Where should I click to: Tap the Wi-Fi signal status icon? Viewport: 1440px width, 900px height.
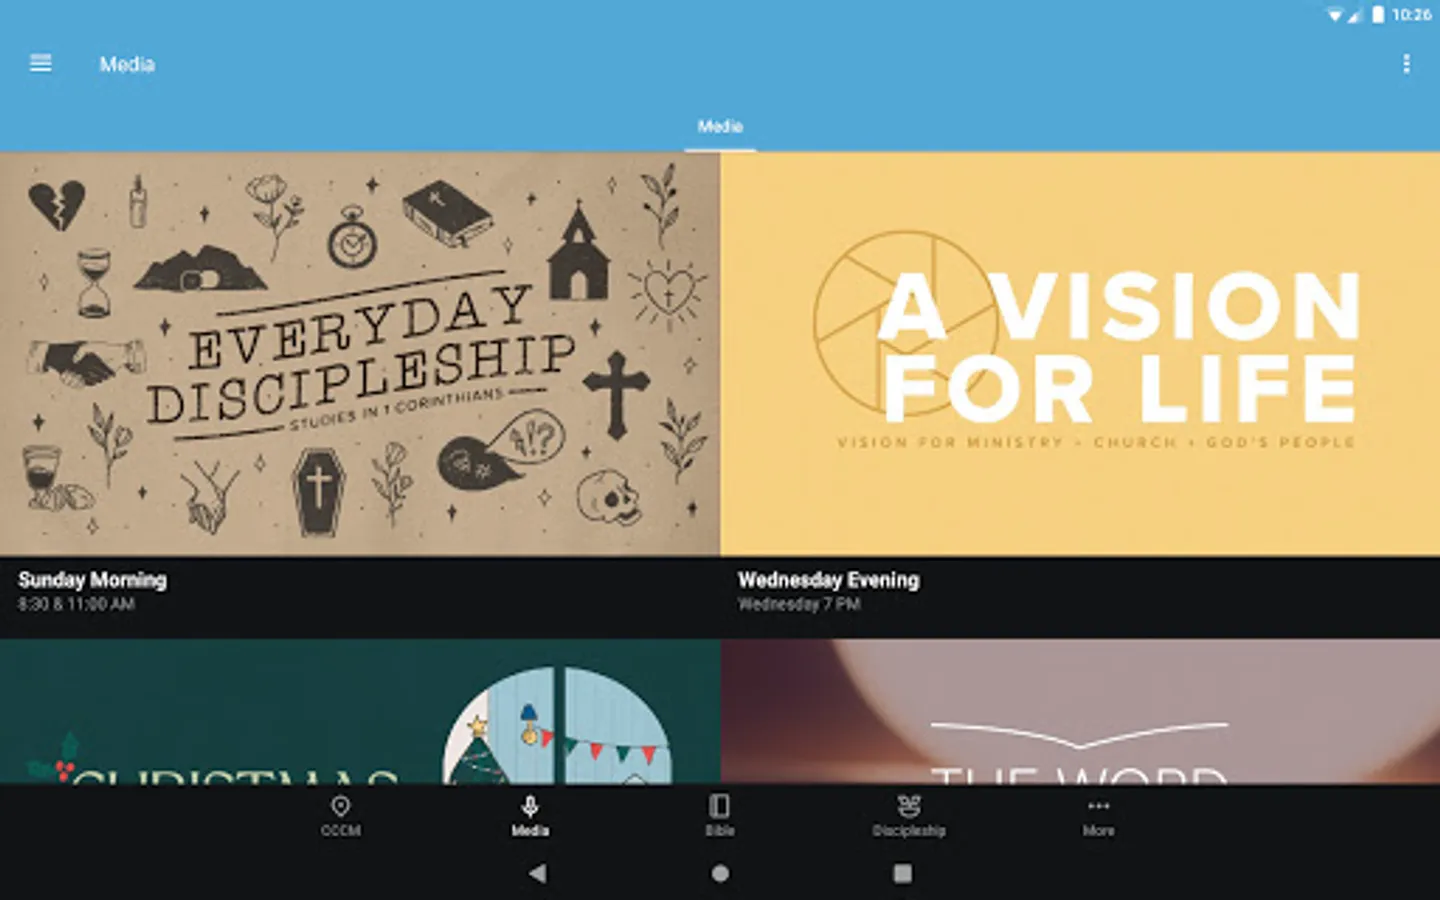click(1335, 15)
